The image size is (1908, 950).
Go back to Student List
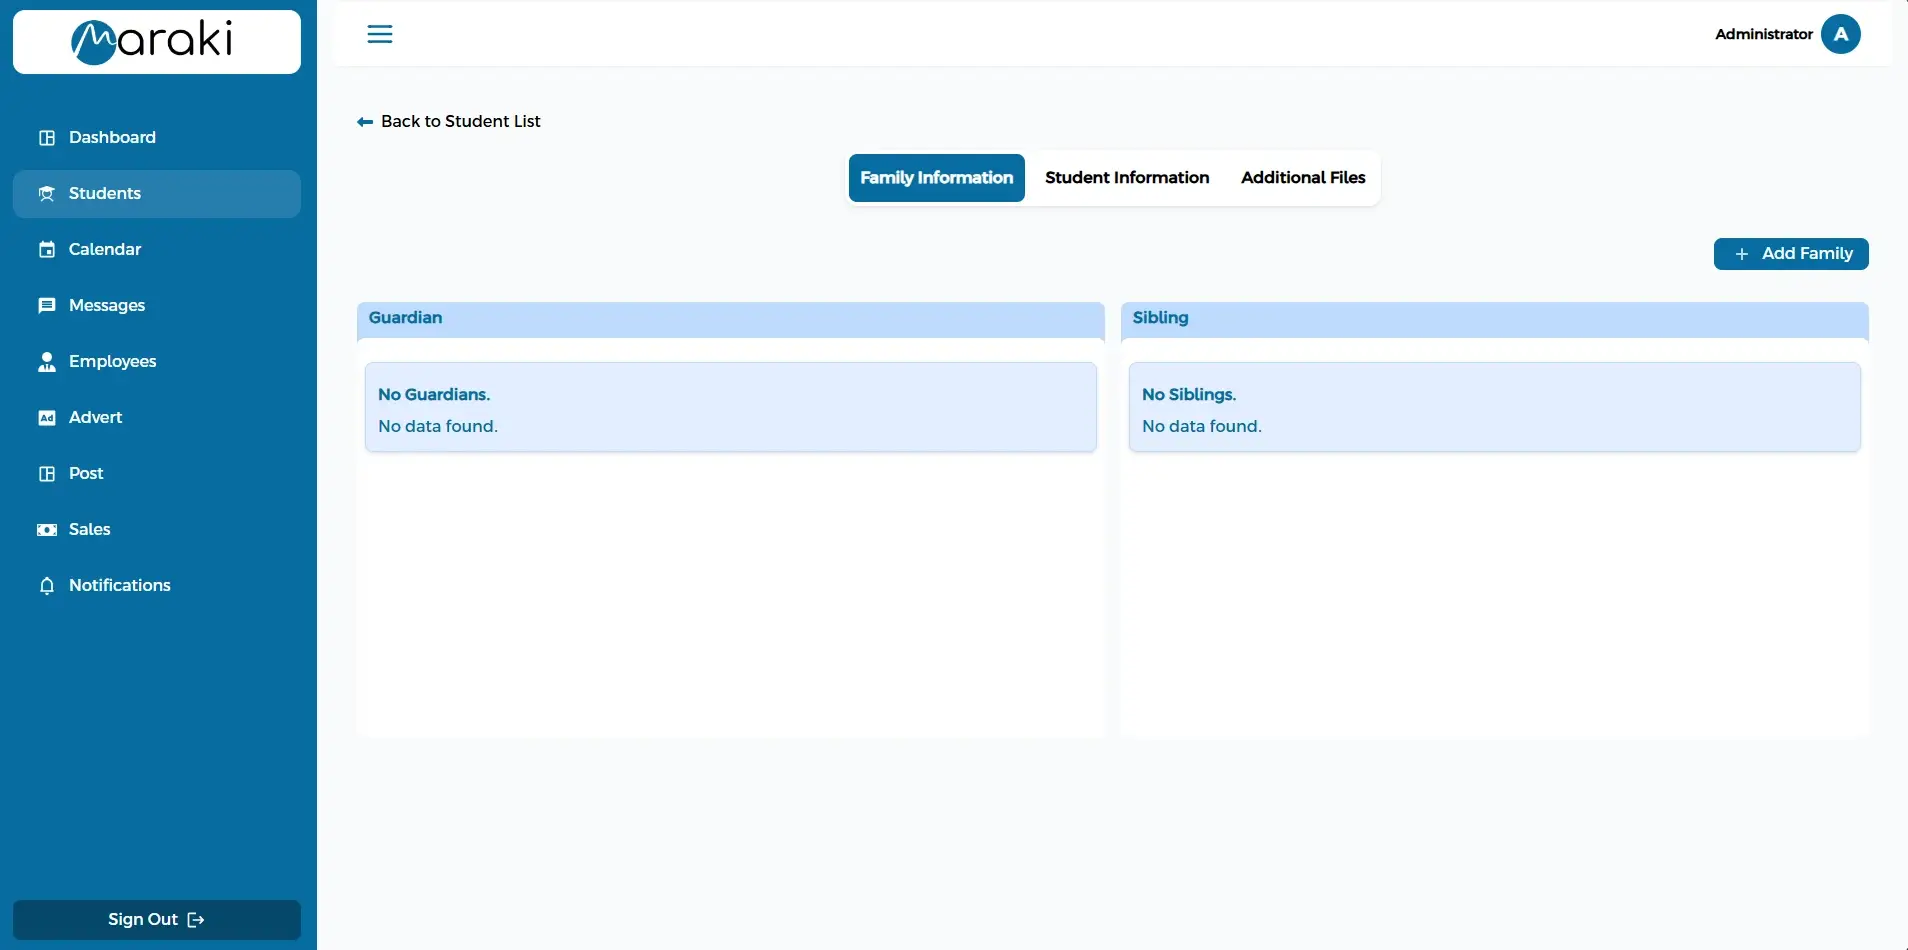449,121
